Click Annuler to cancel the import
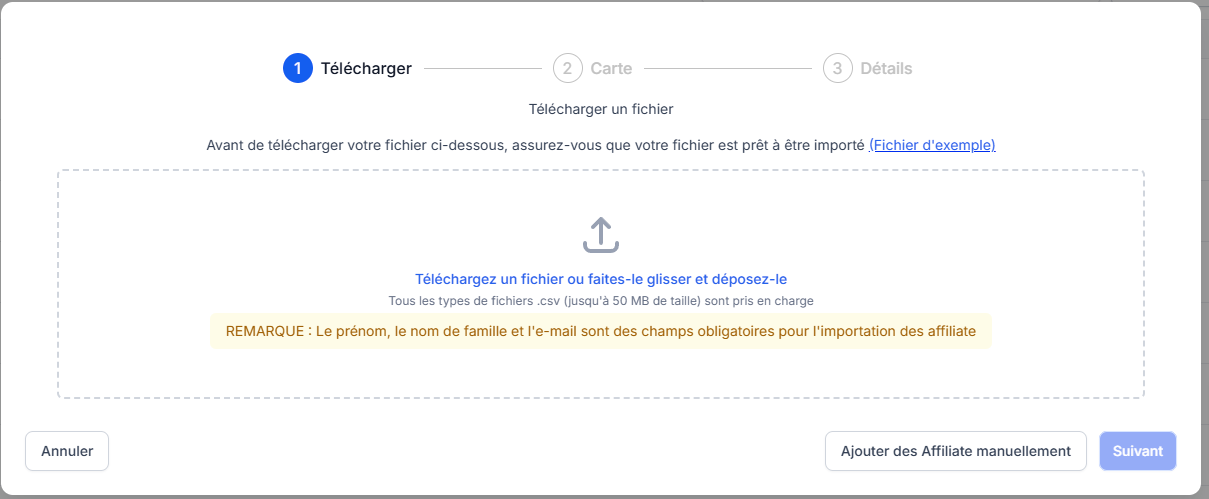The height and width of the screenshot is (499, 1209). click(x=67, y=451)
